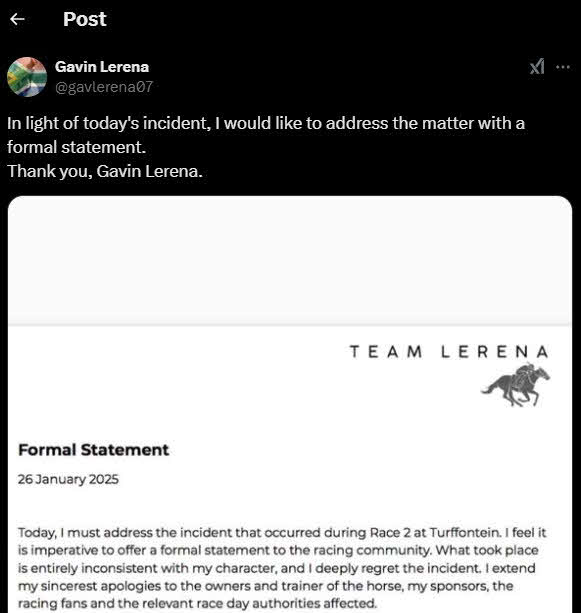Image resolution: width=581 pixels, height=613 pixels.
Task: Open the Grok explain-post icon
Action: coord(537,66)
